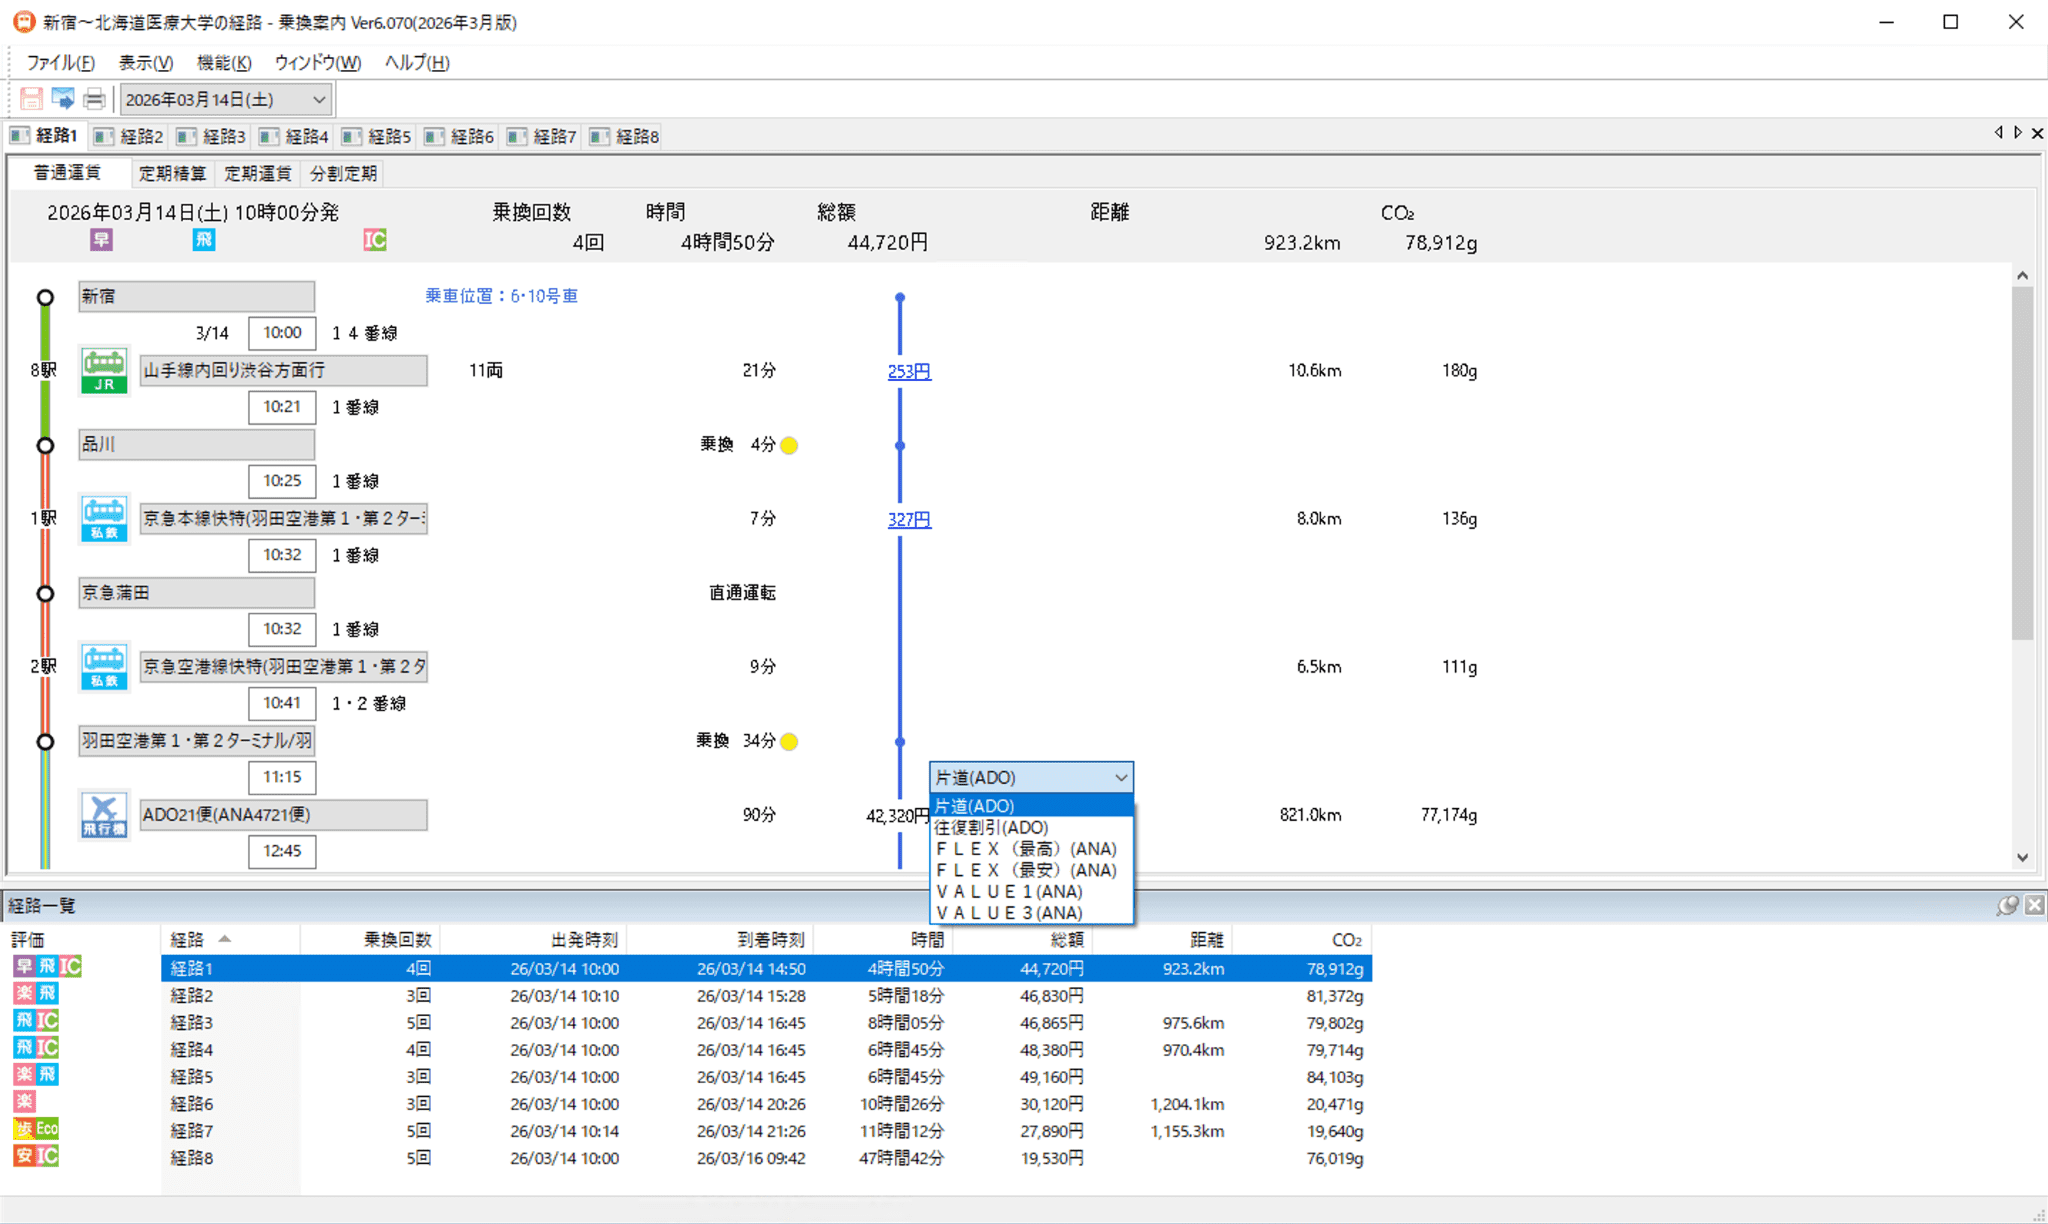Click the pink IC badge under departure date

point(375,240)
